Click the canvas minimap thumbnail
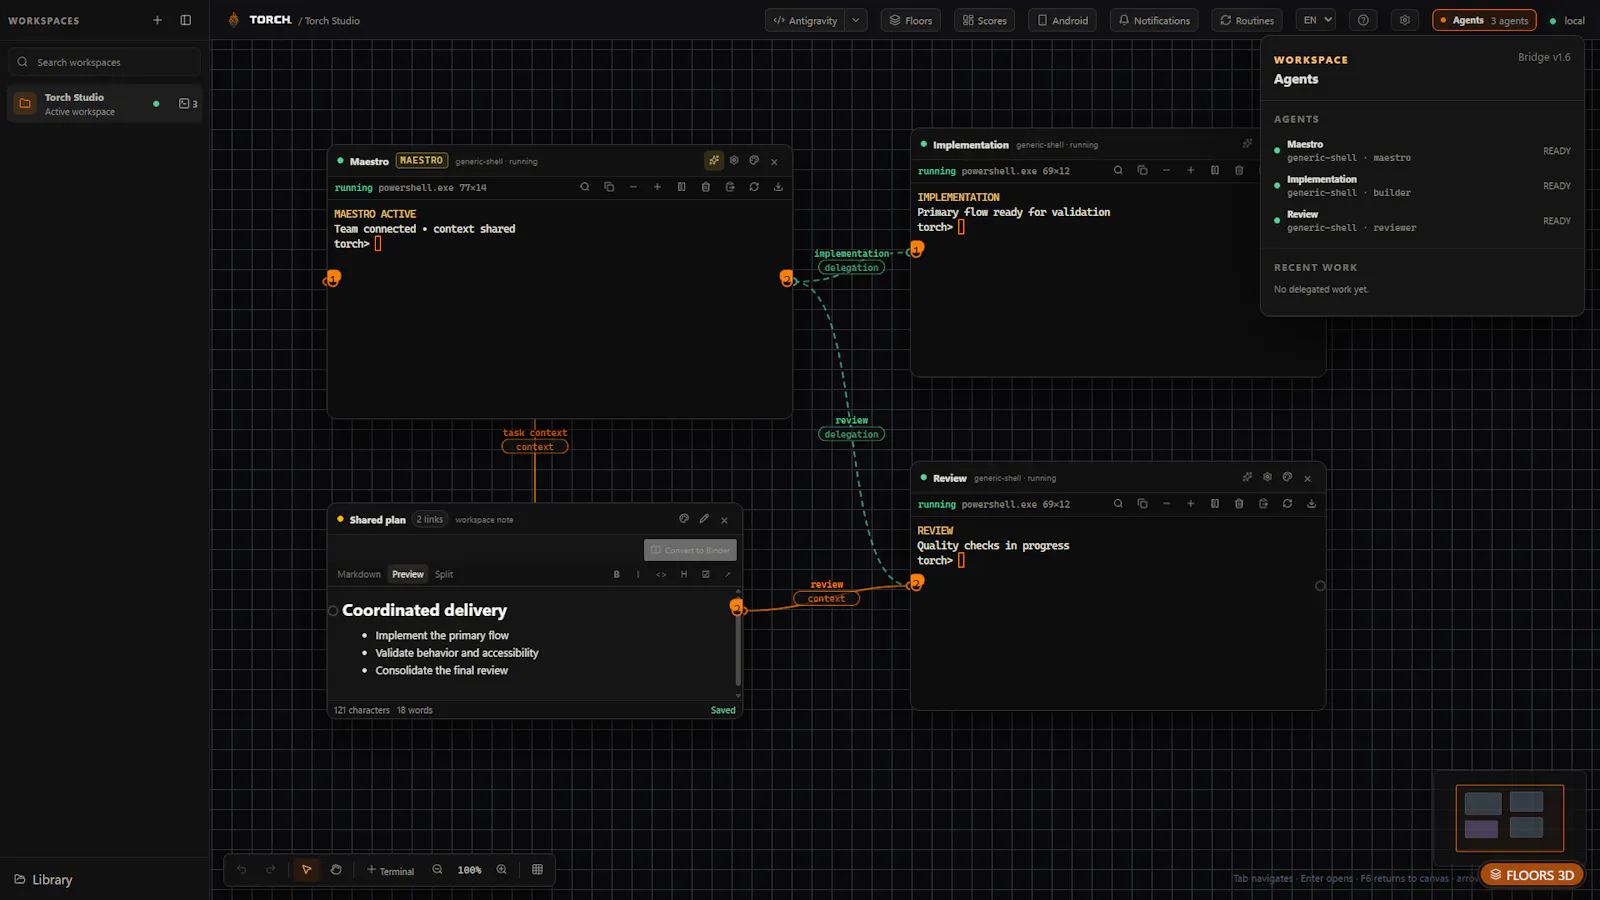 pos(1509,818)
